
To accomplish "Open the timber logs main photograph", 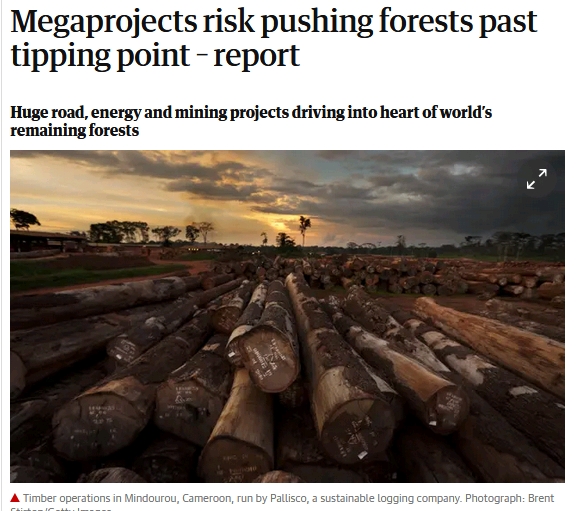I will (287, 316).
